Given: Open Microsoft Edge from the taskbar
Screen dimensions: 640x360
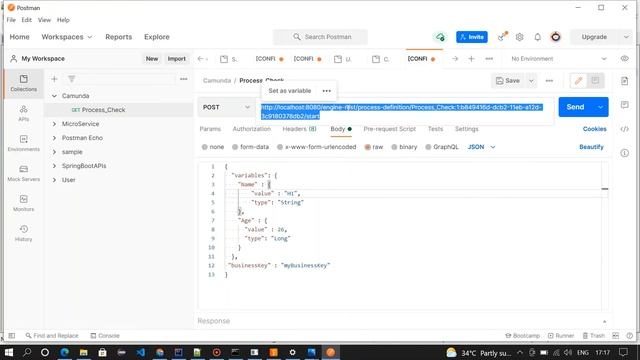Looking at the screenshot, I should 64,352.
